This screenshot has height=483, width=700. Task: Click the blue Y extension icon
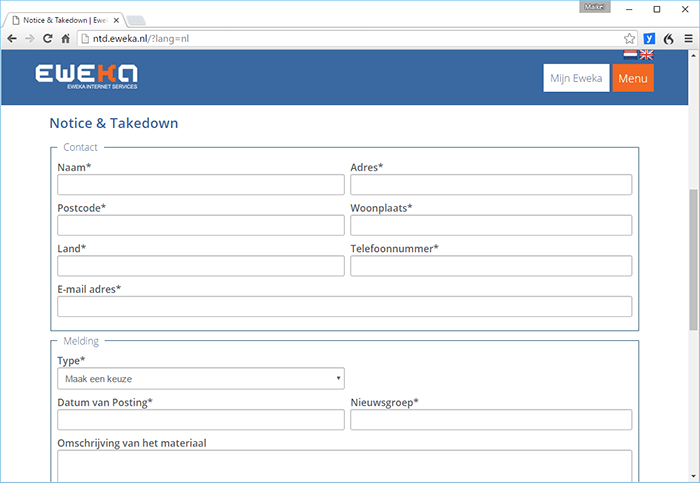point(649,39)
